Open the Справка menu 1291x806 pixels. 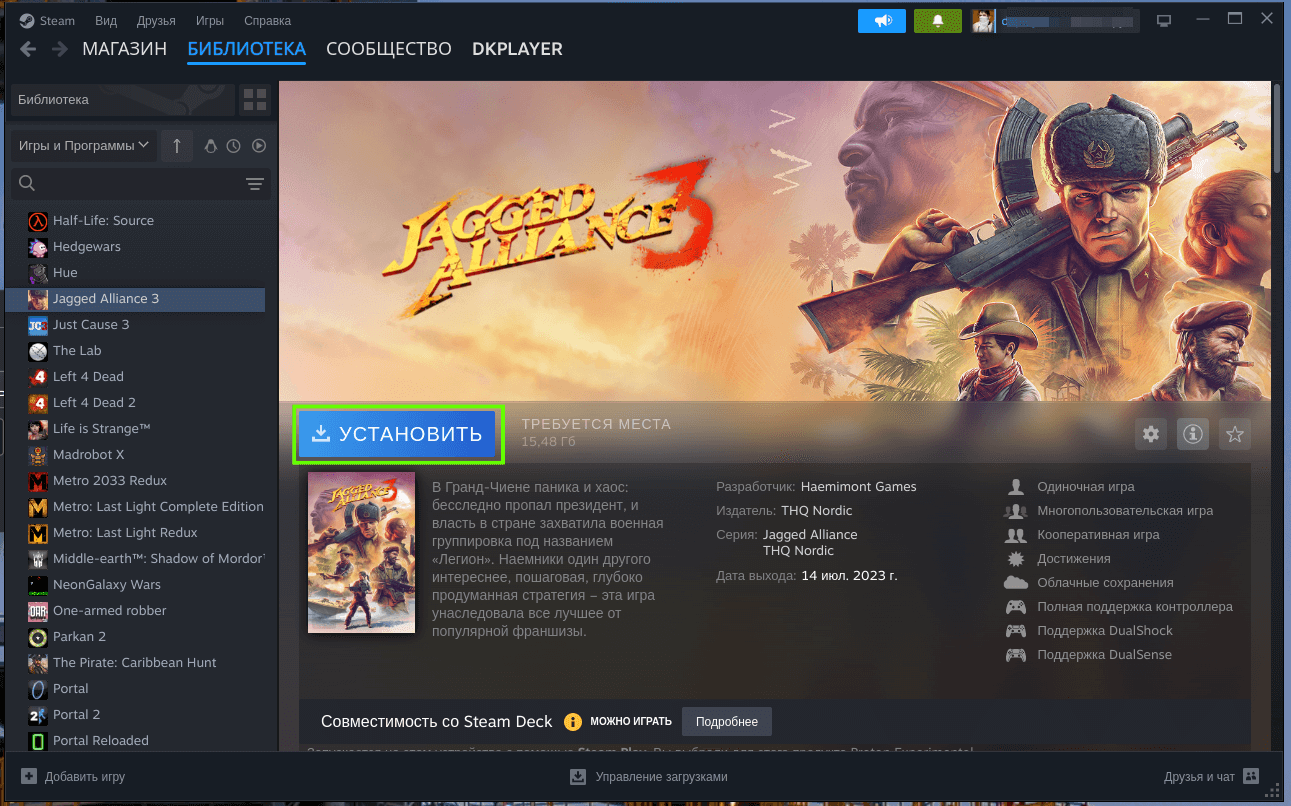pyautogui.click(x=267, y=21)
